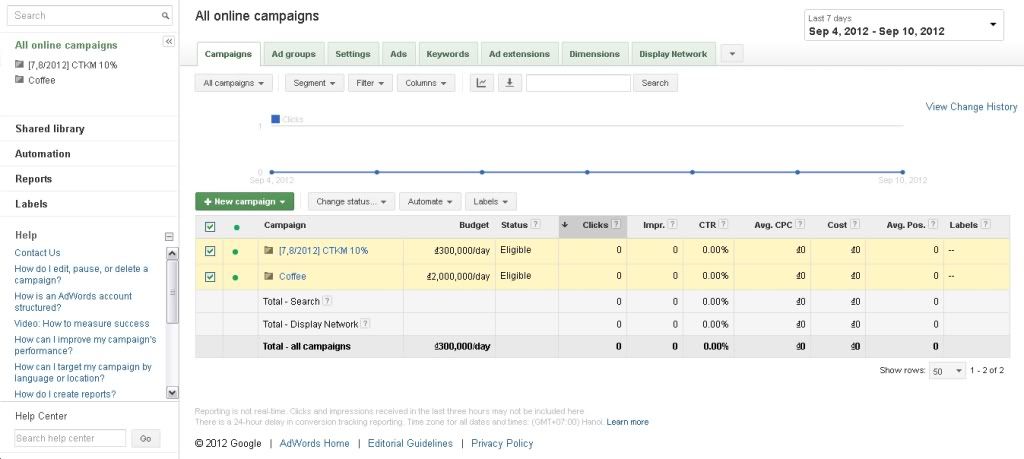Viewport: 1024px width, 459px height.
Task: Click the green status dot of Coffee campaign
Action: (236, 277)
